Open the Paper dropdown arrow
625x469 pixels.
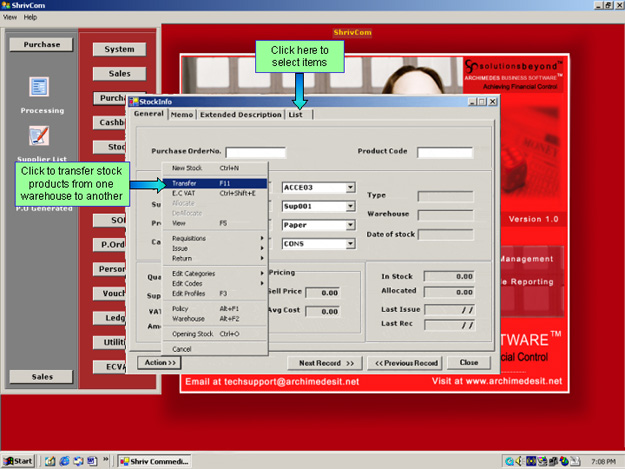click(x=350, y=225)
